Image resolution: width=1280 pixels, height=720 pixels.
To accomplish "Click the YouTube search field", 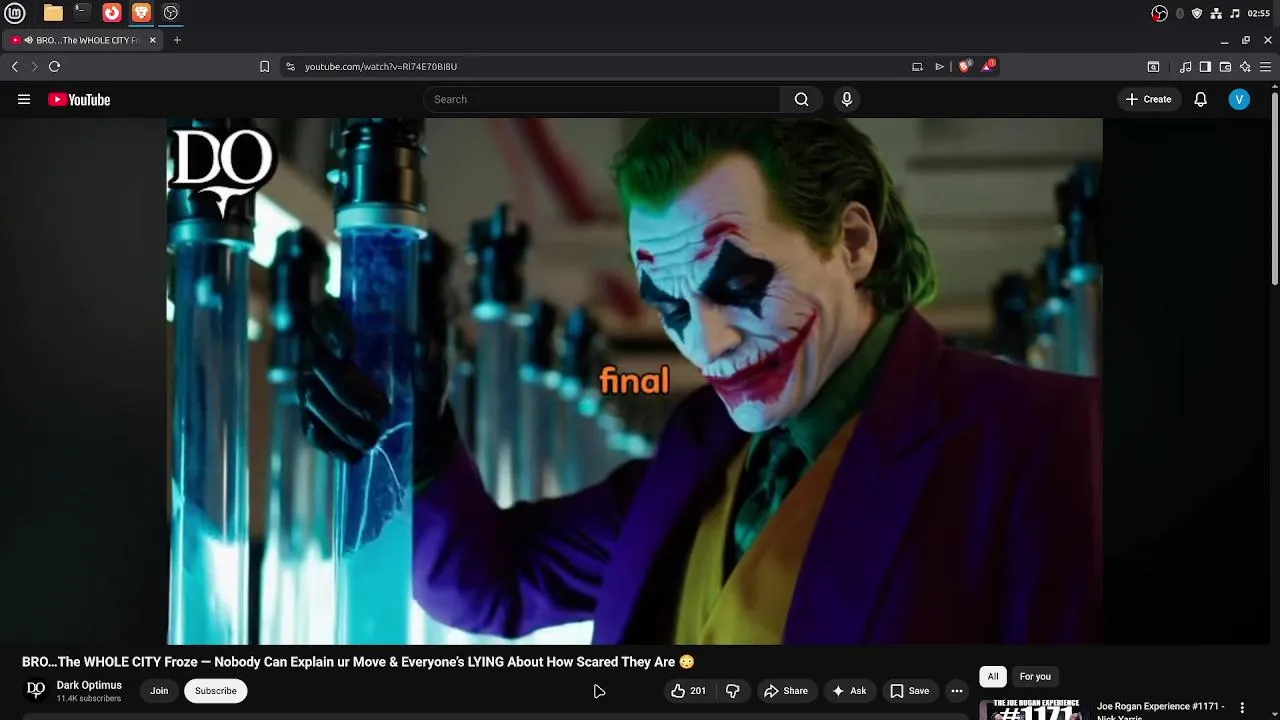I will pos(601,99).
